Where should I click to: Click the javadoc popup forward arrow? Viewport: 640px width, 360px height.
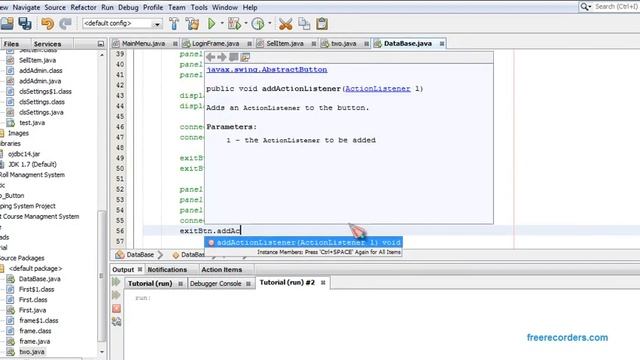click(x=222, y=57)
